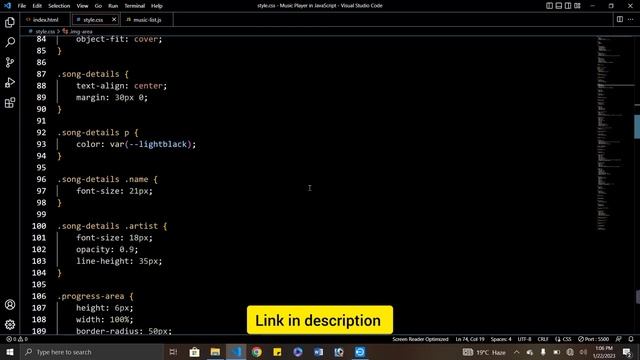This screenshot has height=360, width=640.
Task: Split the editor to the right
Action: coord(620,19)
